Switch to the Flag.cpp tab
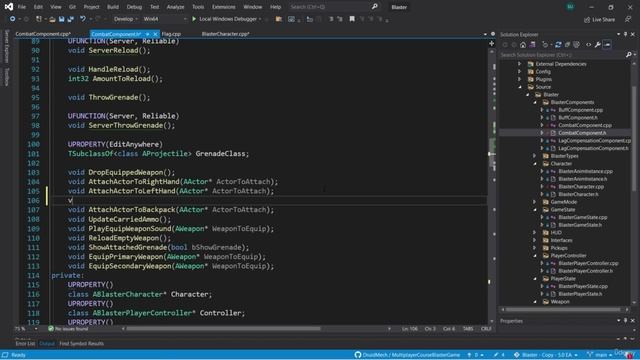Image resolution: width=640 pixels, height=360 pixels. click(171, 34)
